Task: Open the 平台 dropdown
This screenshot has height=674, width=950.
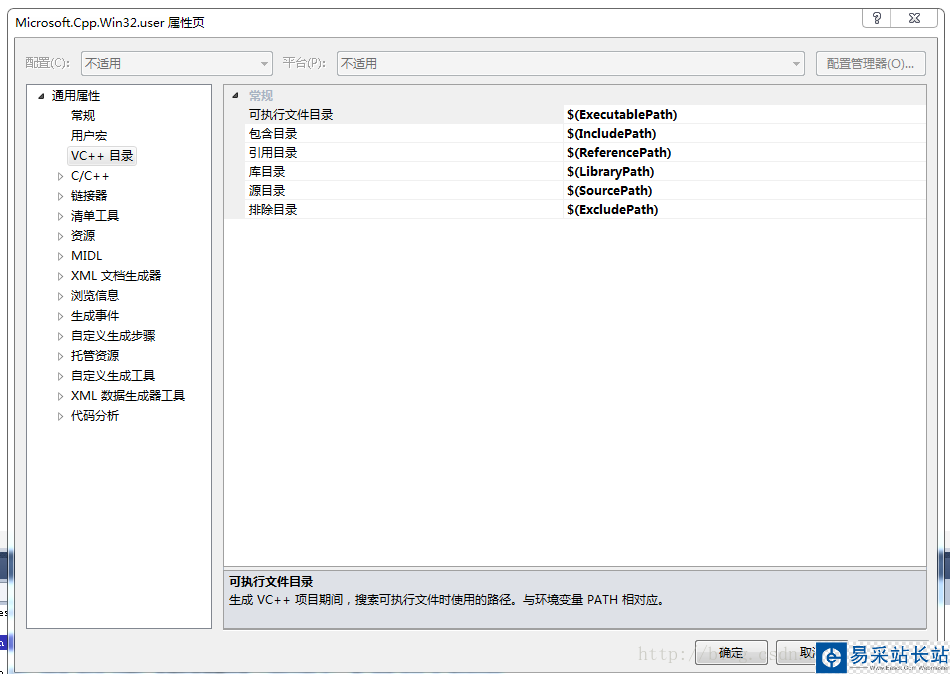Action: [x=570, y=64]
